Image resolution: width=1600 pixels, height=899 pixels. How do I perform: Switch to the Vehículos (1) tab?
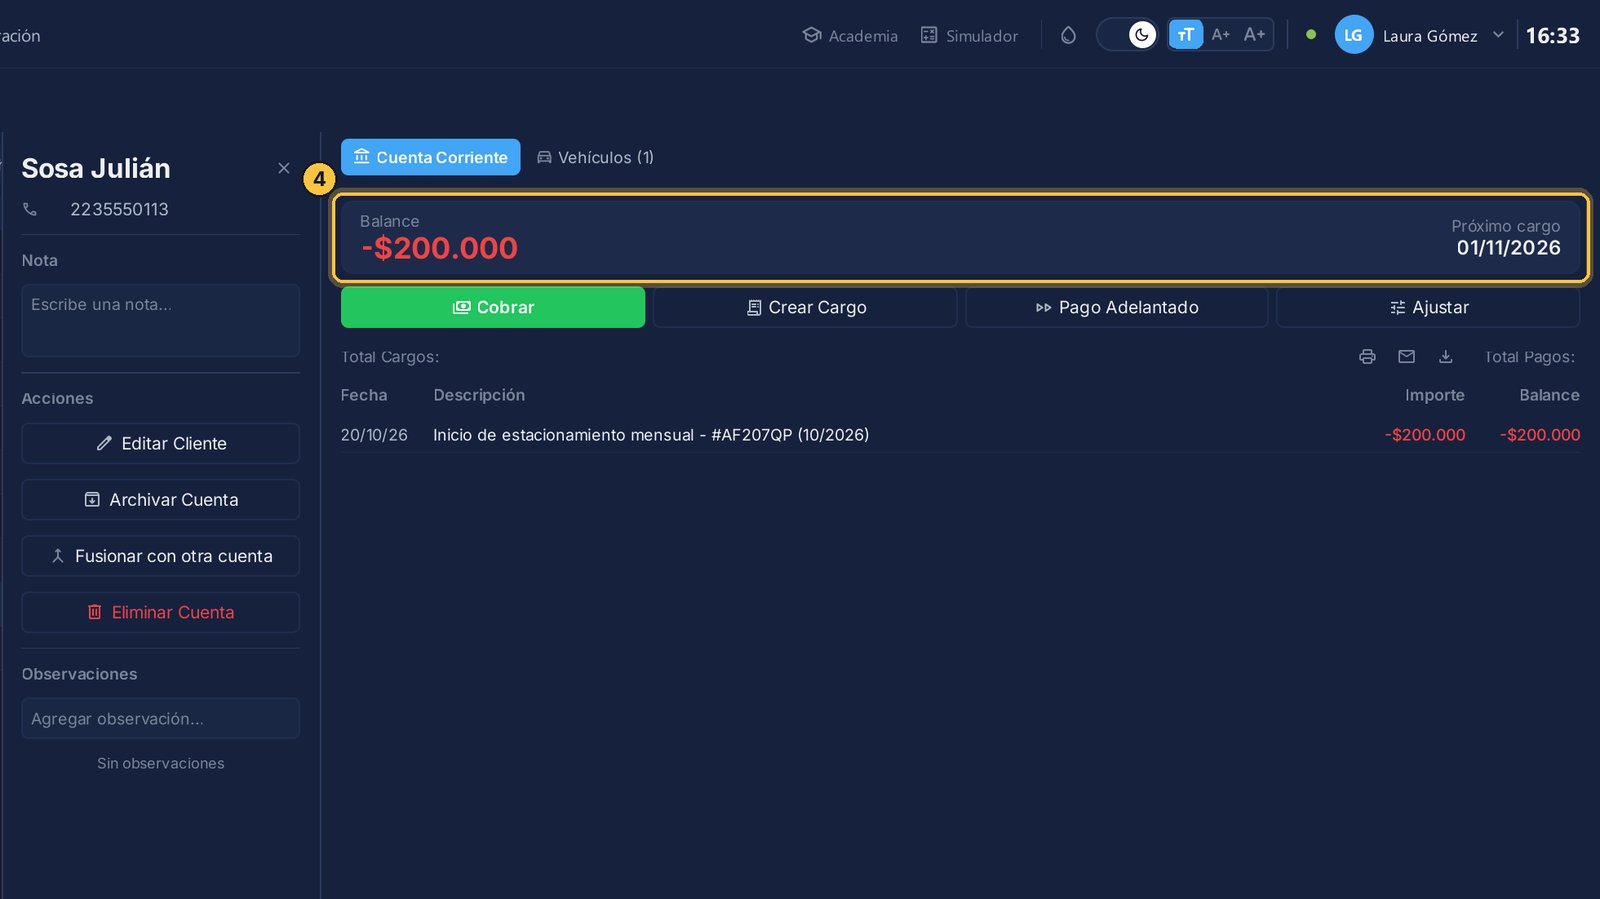595,157
